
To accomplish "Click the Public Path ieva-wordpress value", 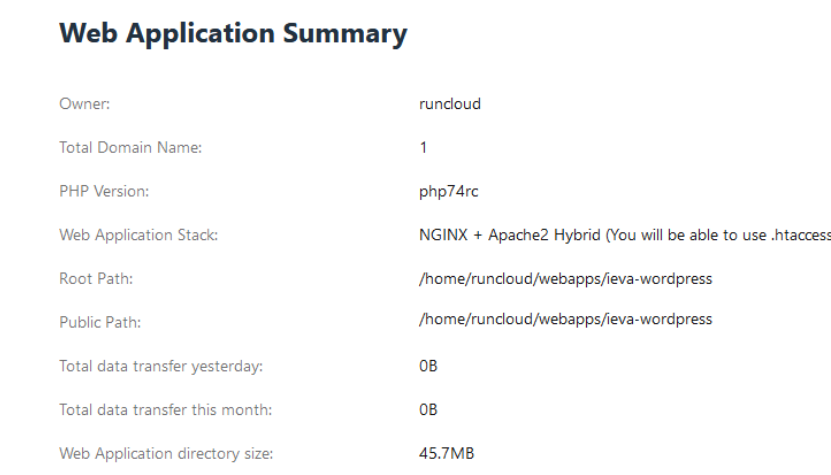I will coord(565,319).
